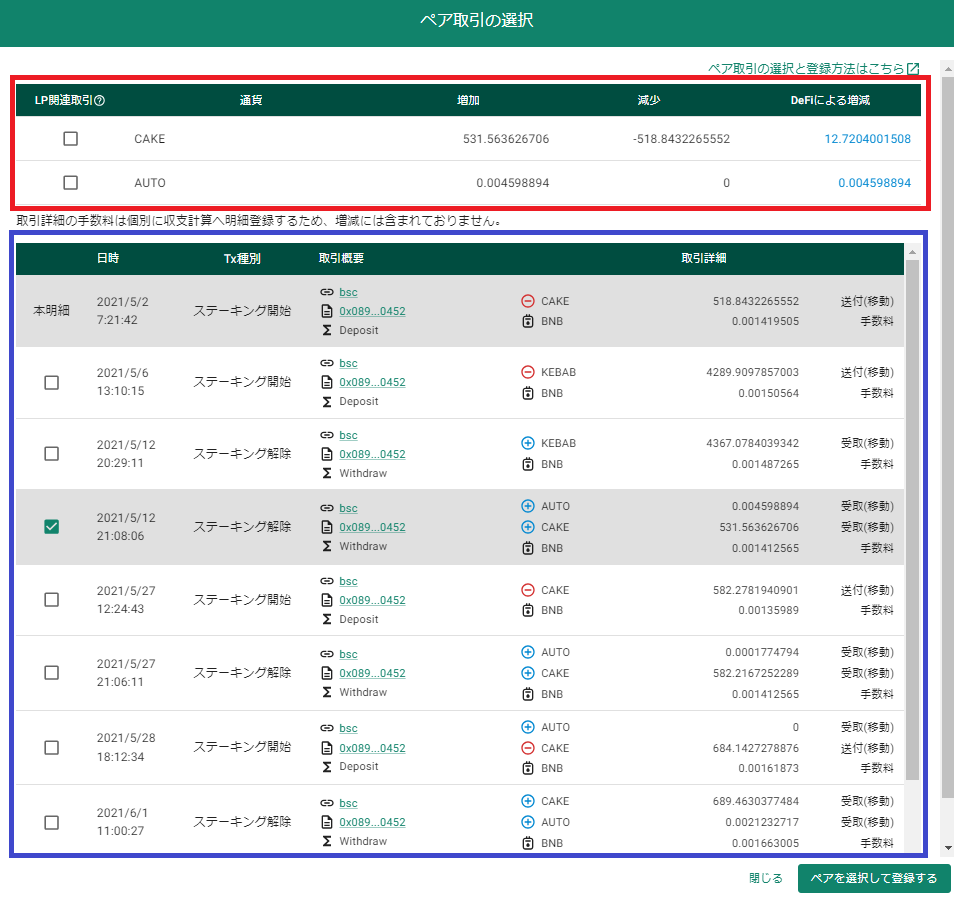Click the 取引概要 column header
This screenshot has height=898, width=954.
(x=341, y=258)
